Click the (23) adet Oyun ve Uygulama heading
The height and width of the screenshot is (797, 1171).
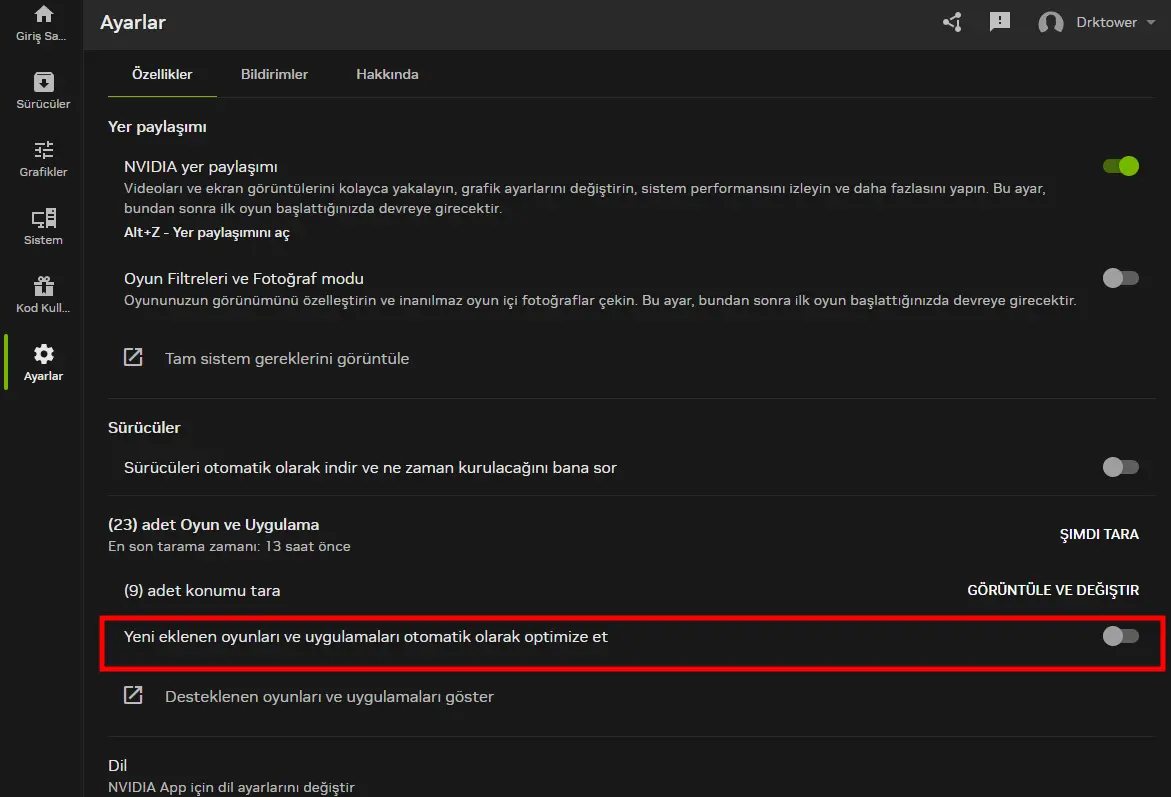tap(214, 524)
